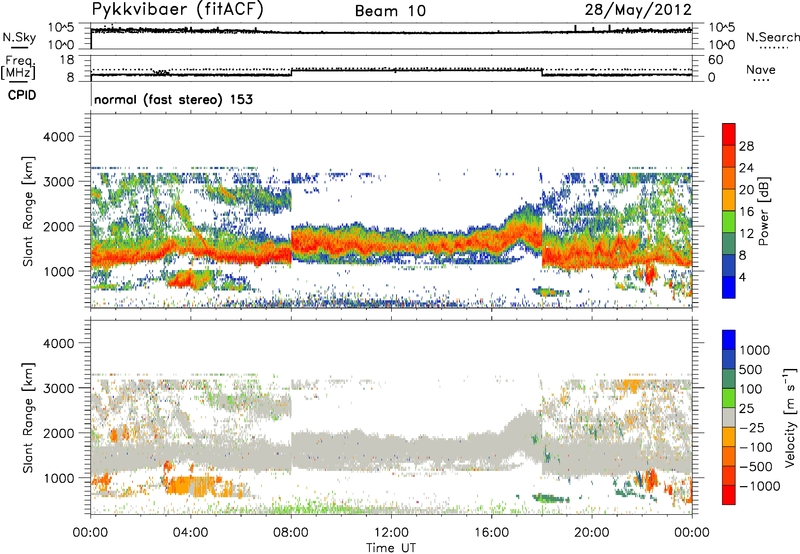Click the "16" tick on the power colorbar
Image resolution: width=800 pixels, height=554 pixels.
click(x=746, y=212)
